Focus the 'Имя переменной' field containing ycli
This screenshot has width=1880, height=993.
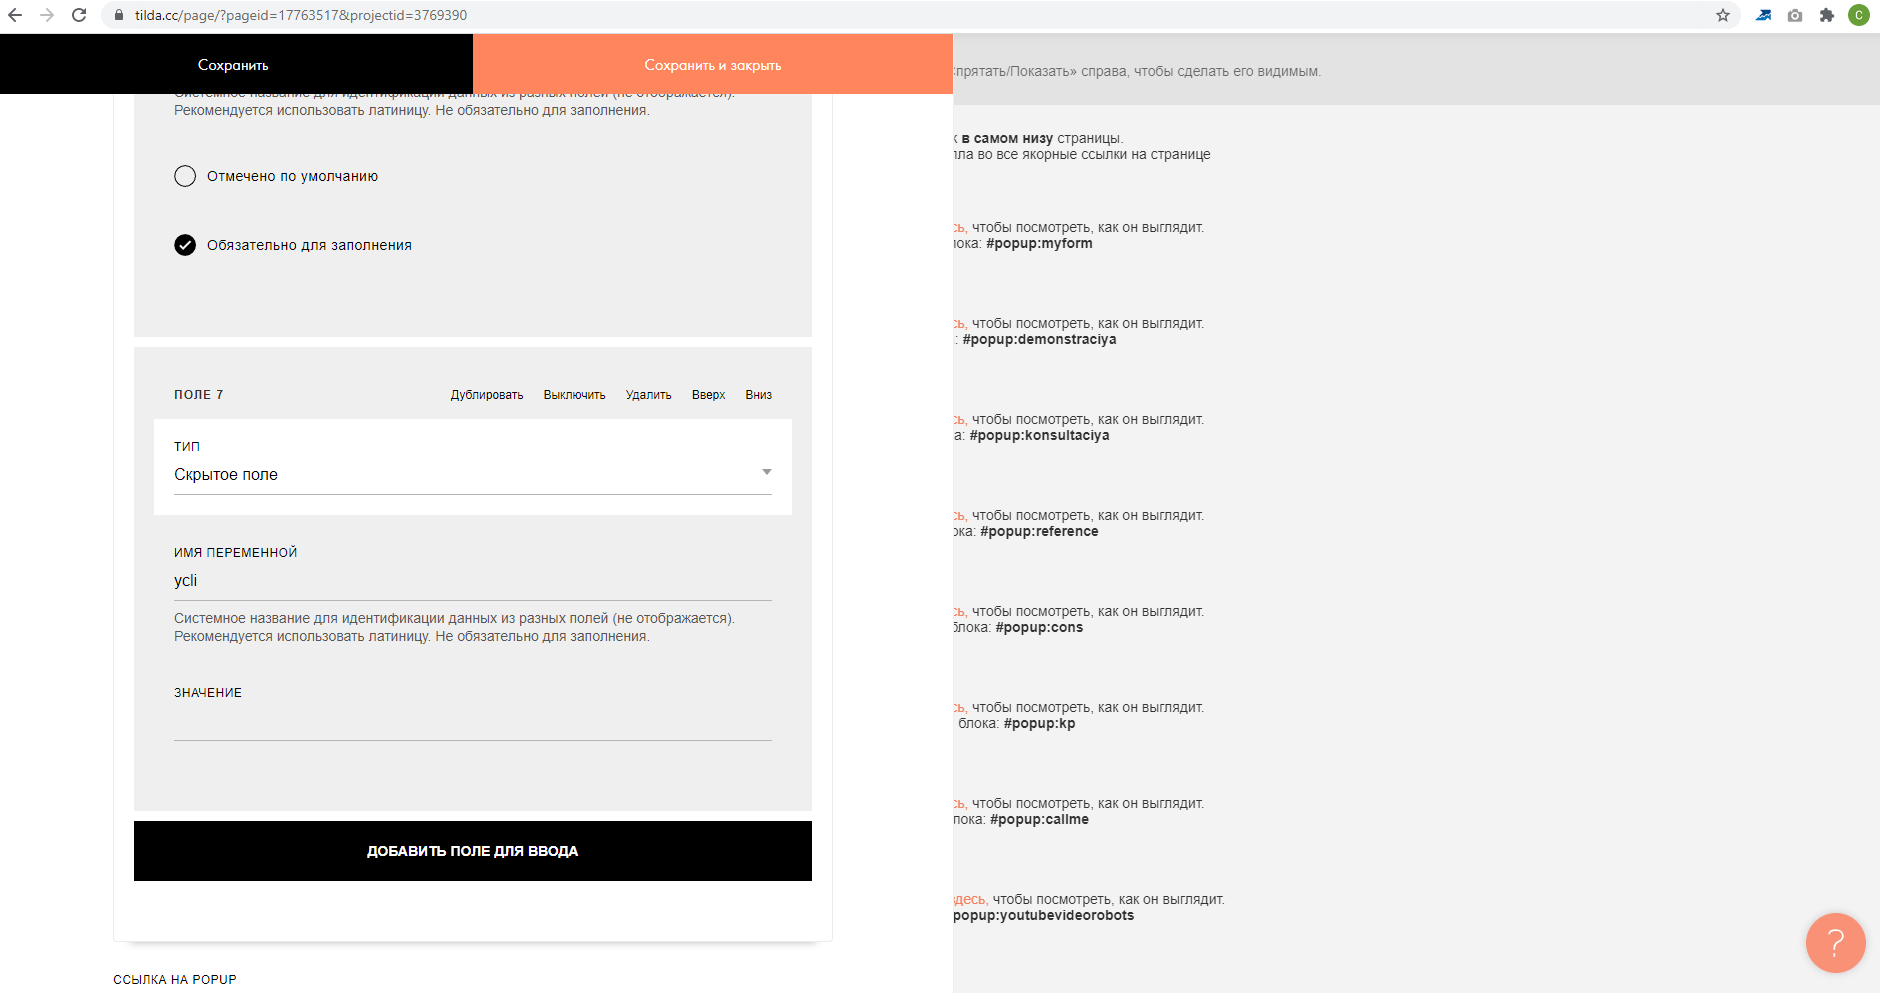pos(473,581)
